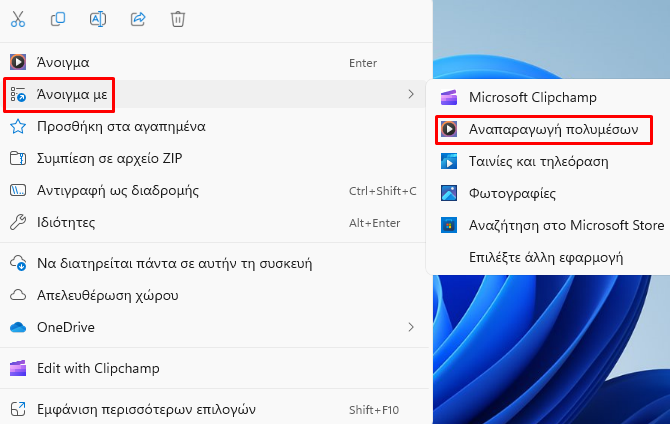The width and height of the screenshot is (670, 424).
Task: Choose Προσθήκη στα αγαπημένα
Action: click(215, 127)
